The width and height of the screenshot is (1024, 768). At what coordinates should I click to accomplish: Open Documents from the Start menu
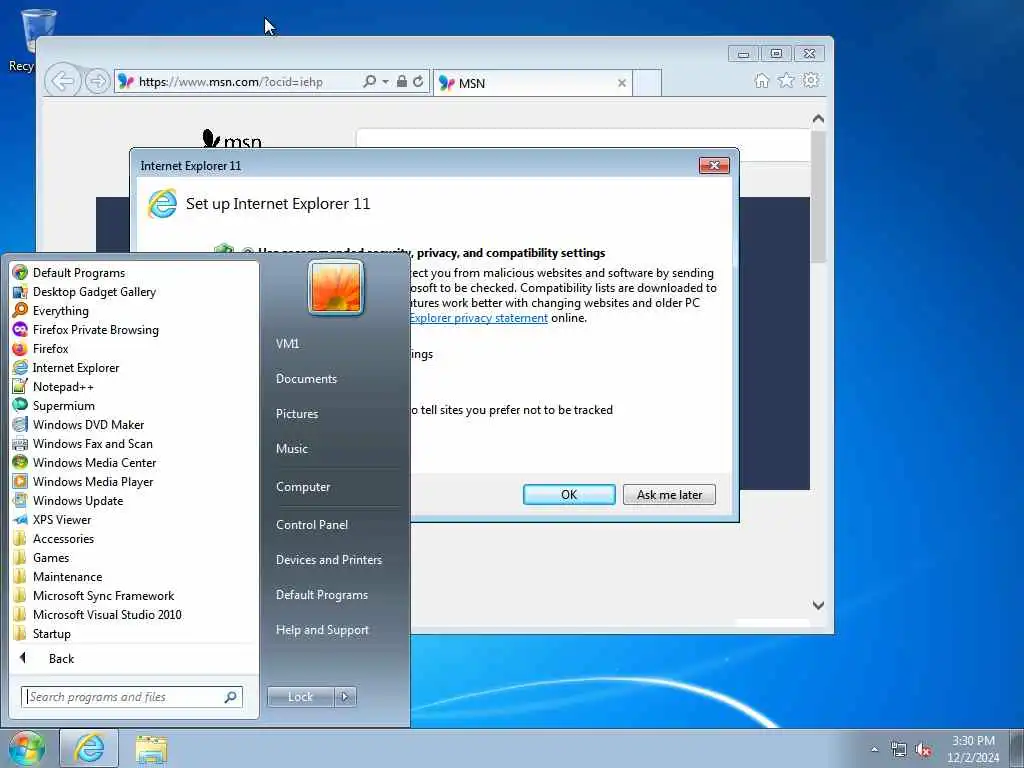coord(306,379)
